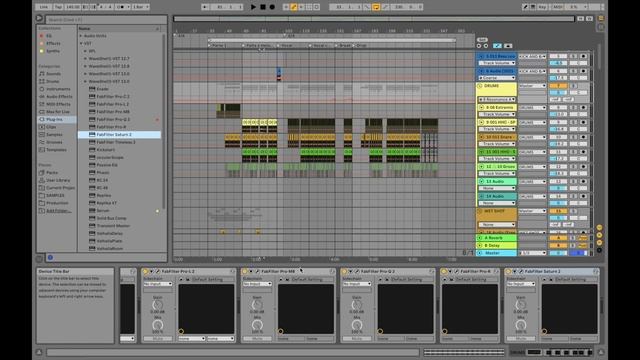Arm the Arrangement Record button

pos(272,7)
